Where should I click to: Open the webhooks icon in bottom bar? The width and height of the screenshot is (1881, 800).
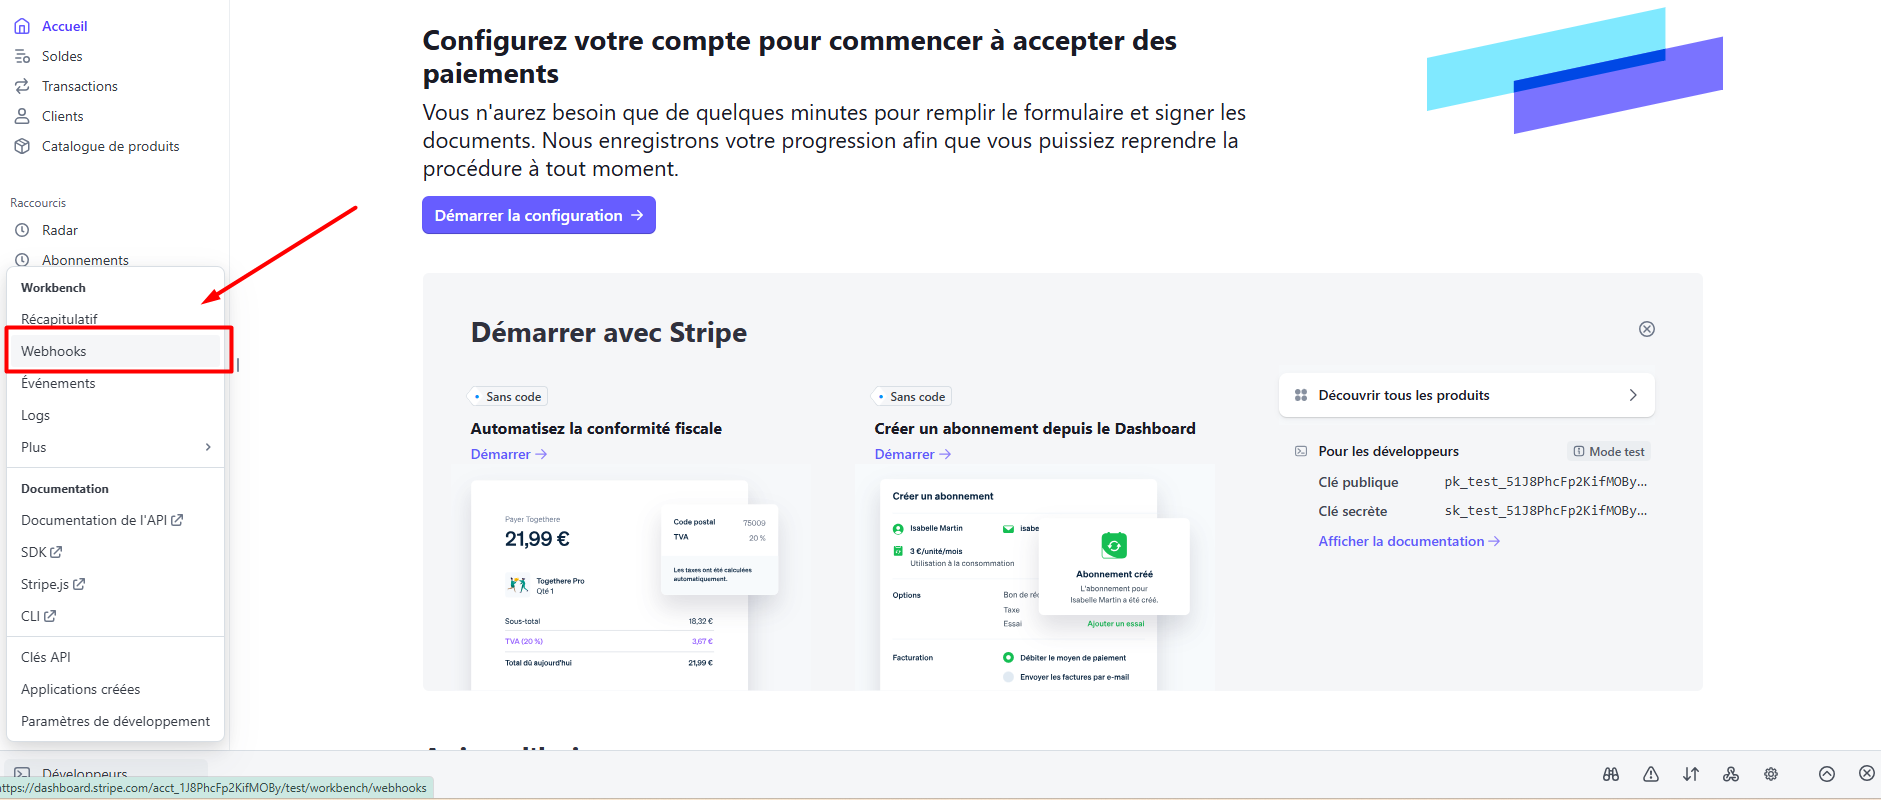(x=1731, y=774)
